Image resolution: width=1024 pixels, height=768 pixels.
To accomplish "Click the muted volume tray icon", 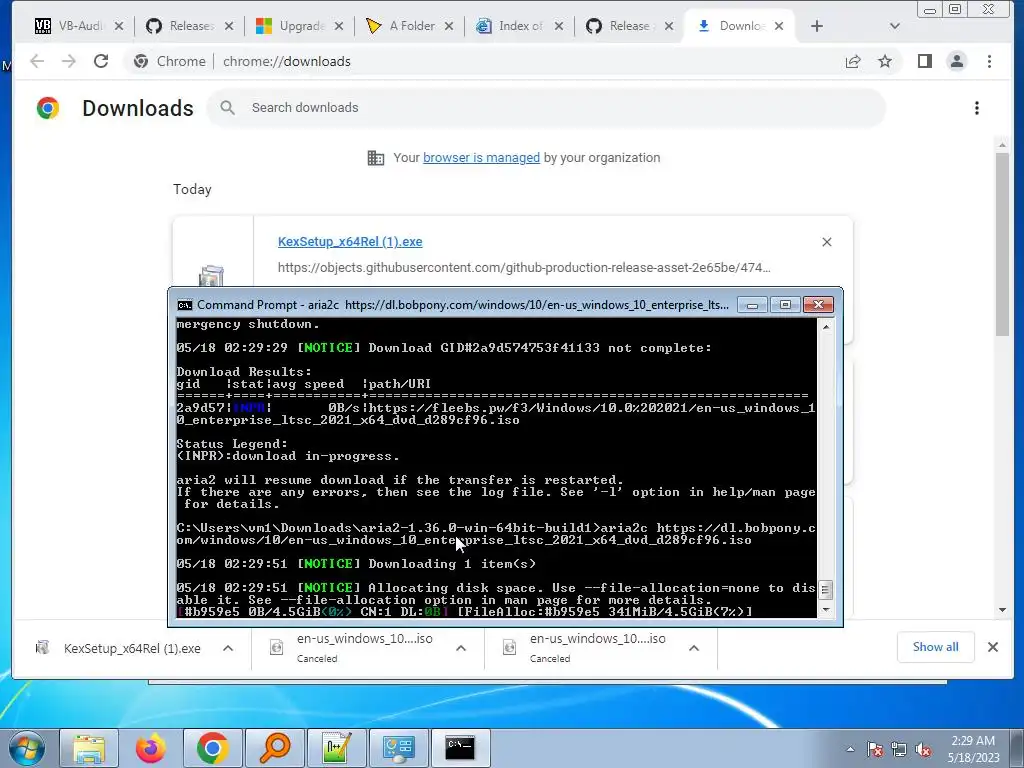I will click(x=923, y=750).
